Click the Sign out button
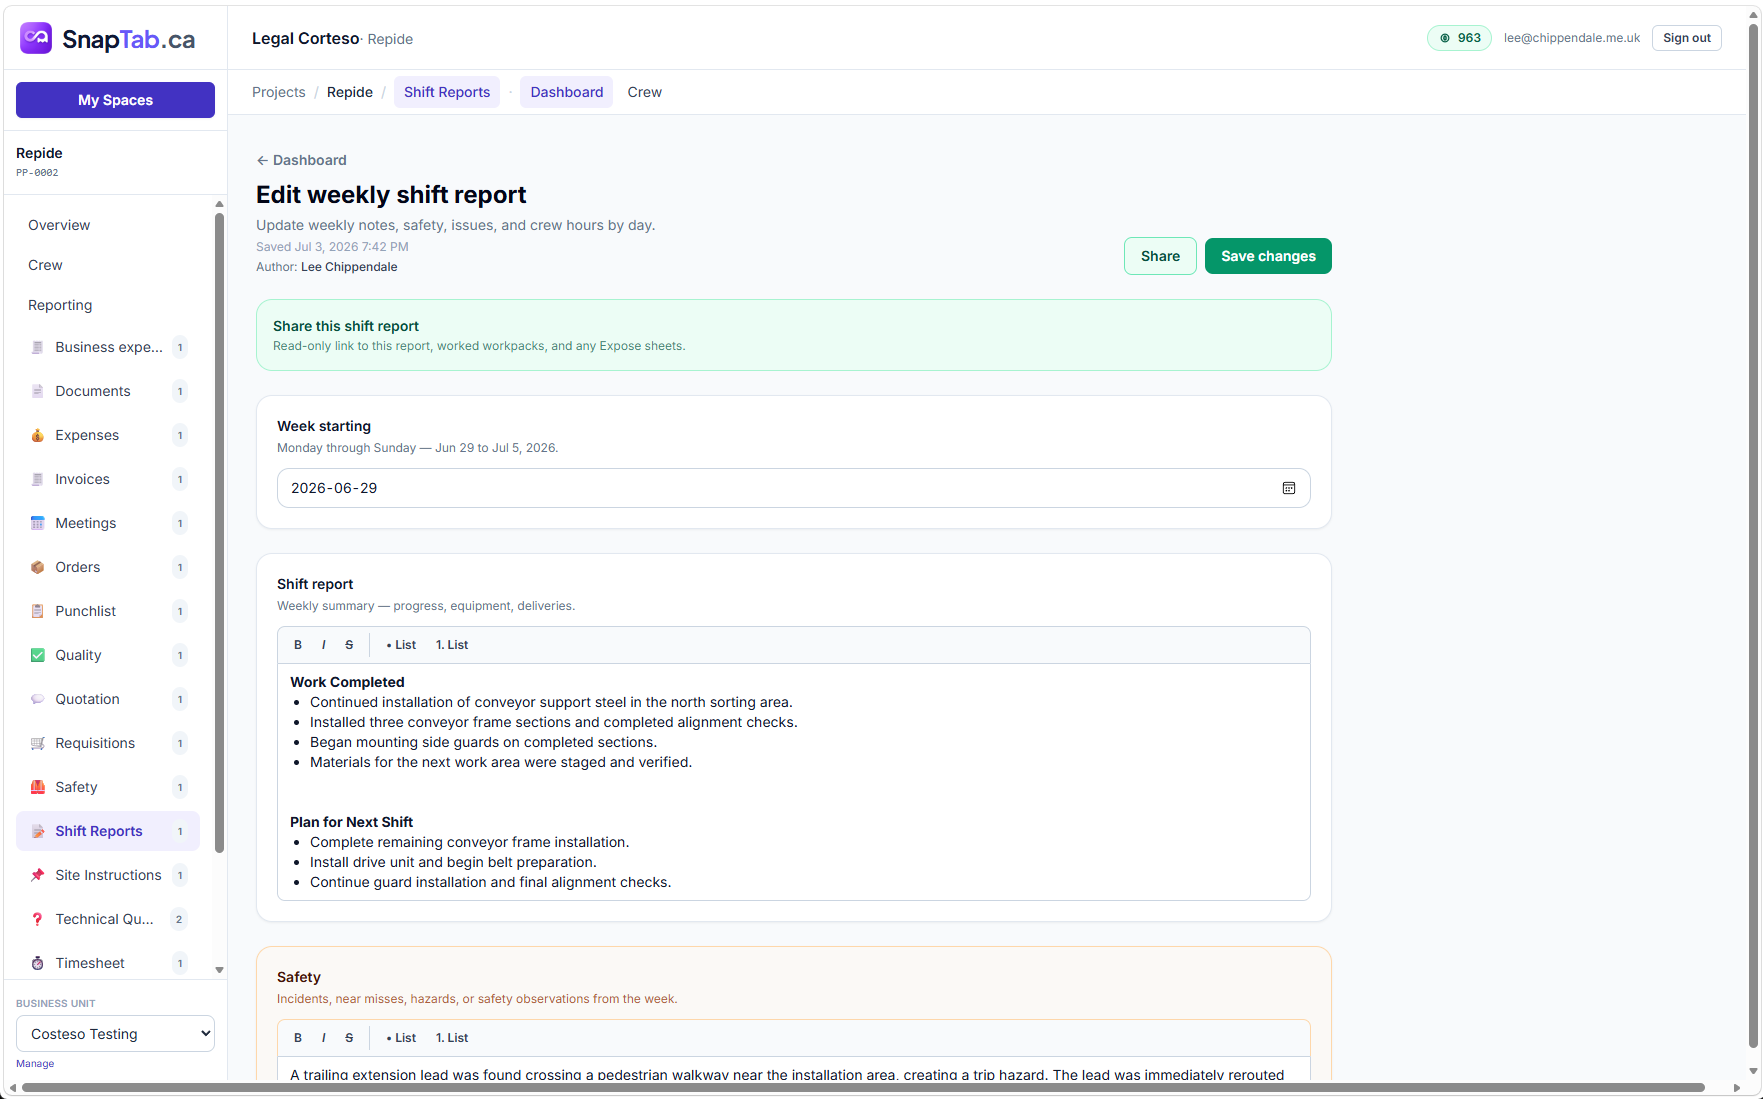 [x=1686, y=38]
